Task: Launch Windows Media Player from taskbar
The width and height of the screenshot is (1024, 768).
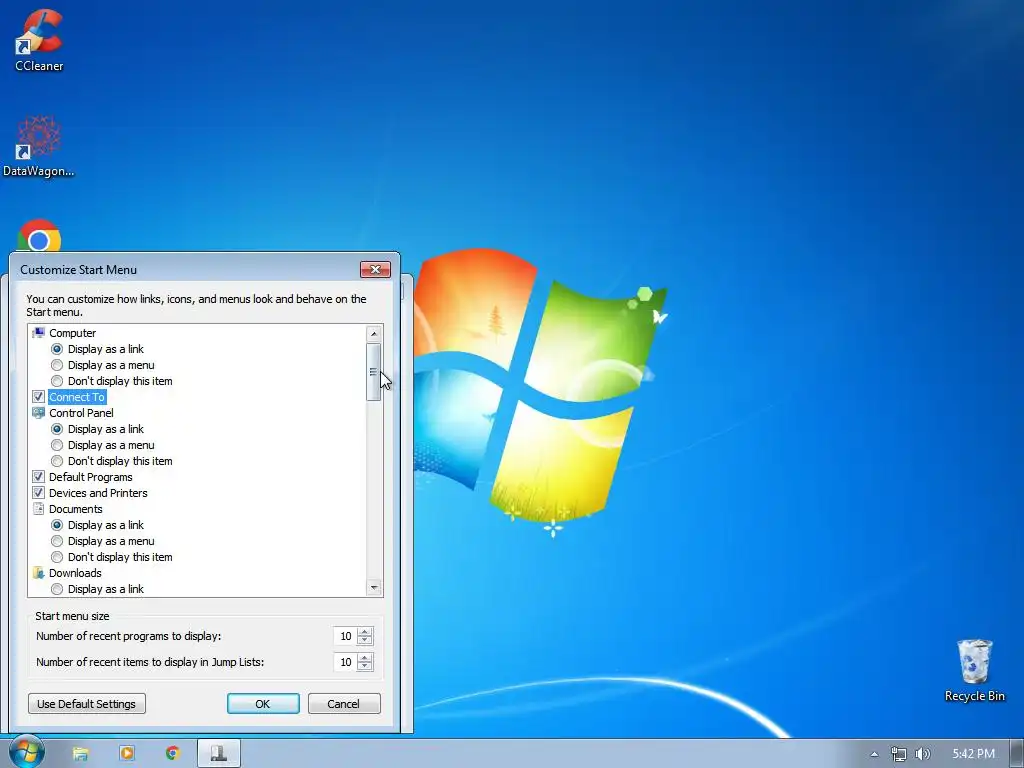Action: (127, 754)
